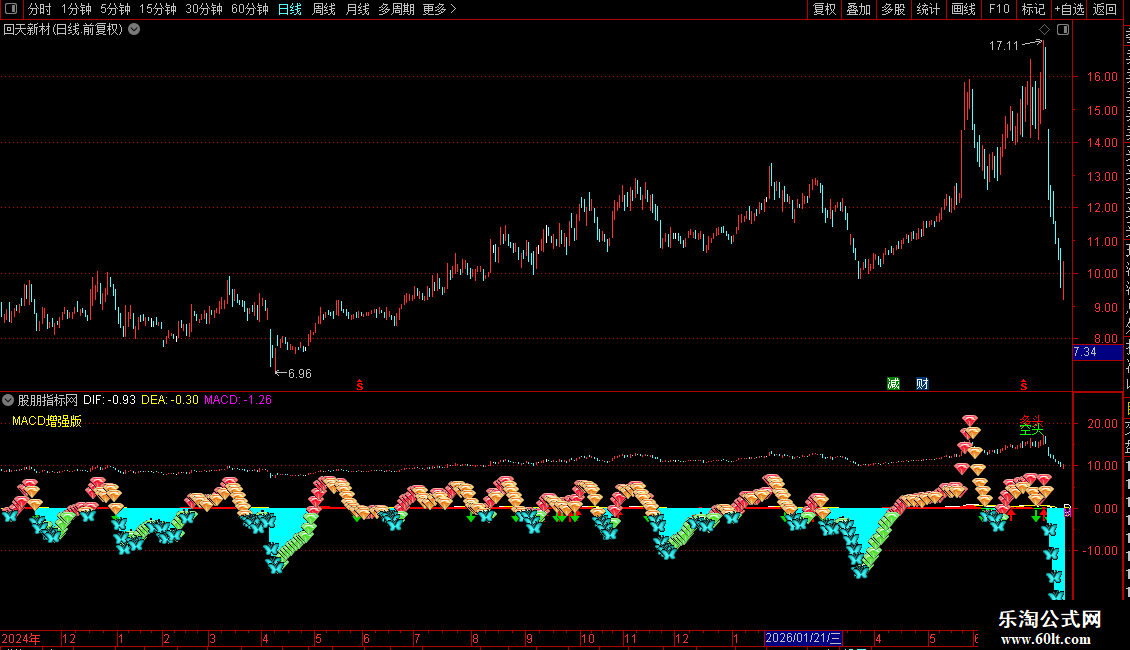Click the 回天新材(日线.前复权) title text

[x=63, y=30]
